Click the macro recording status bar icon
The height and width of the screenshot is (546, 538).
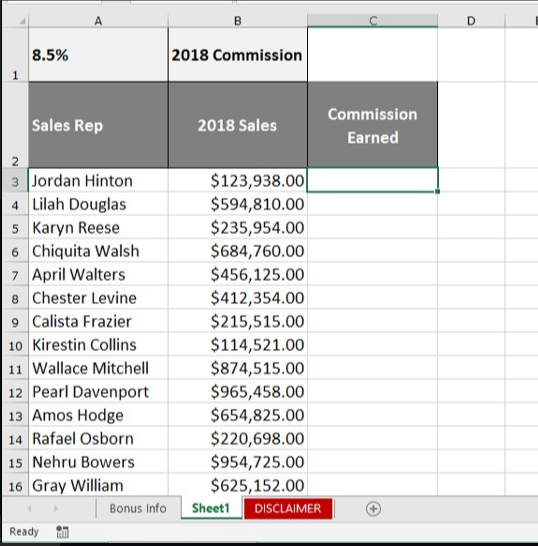(62, 532)
